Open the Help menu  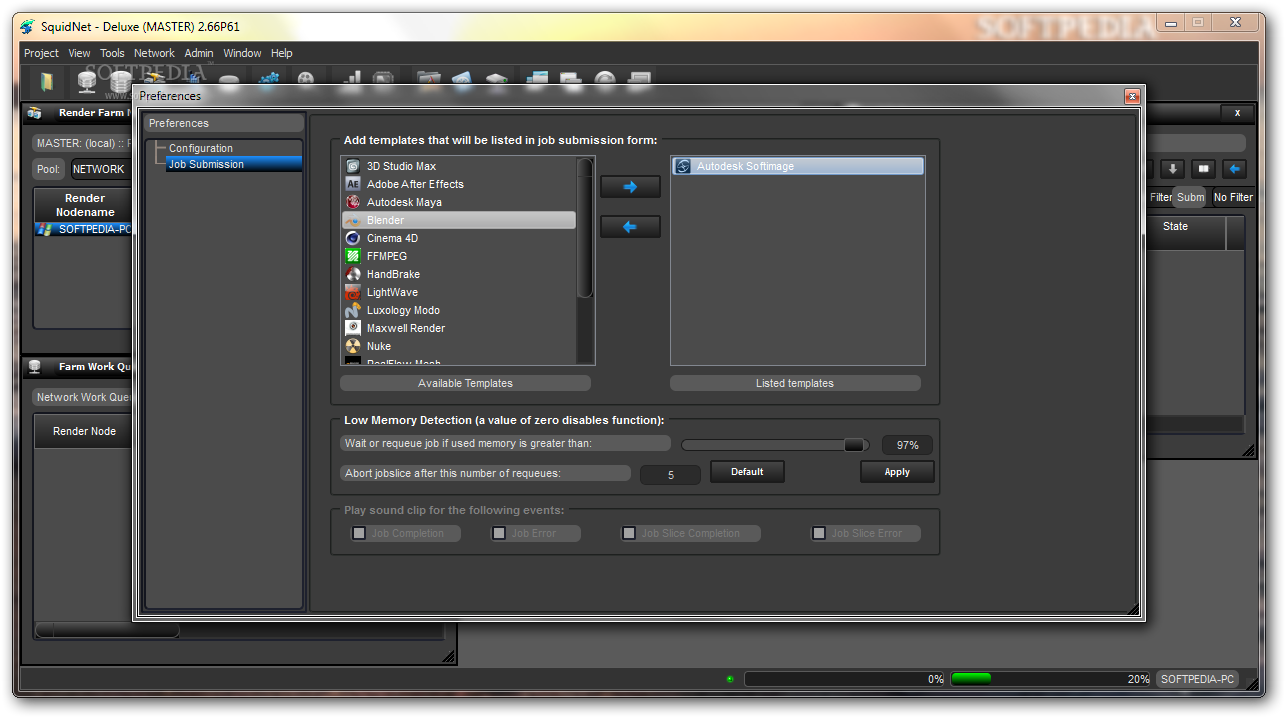click(282, 53)
